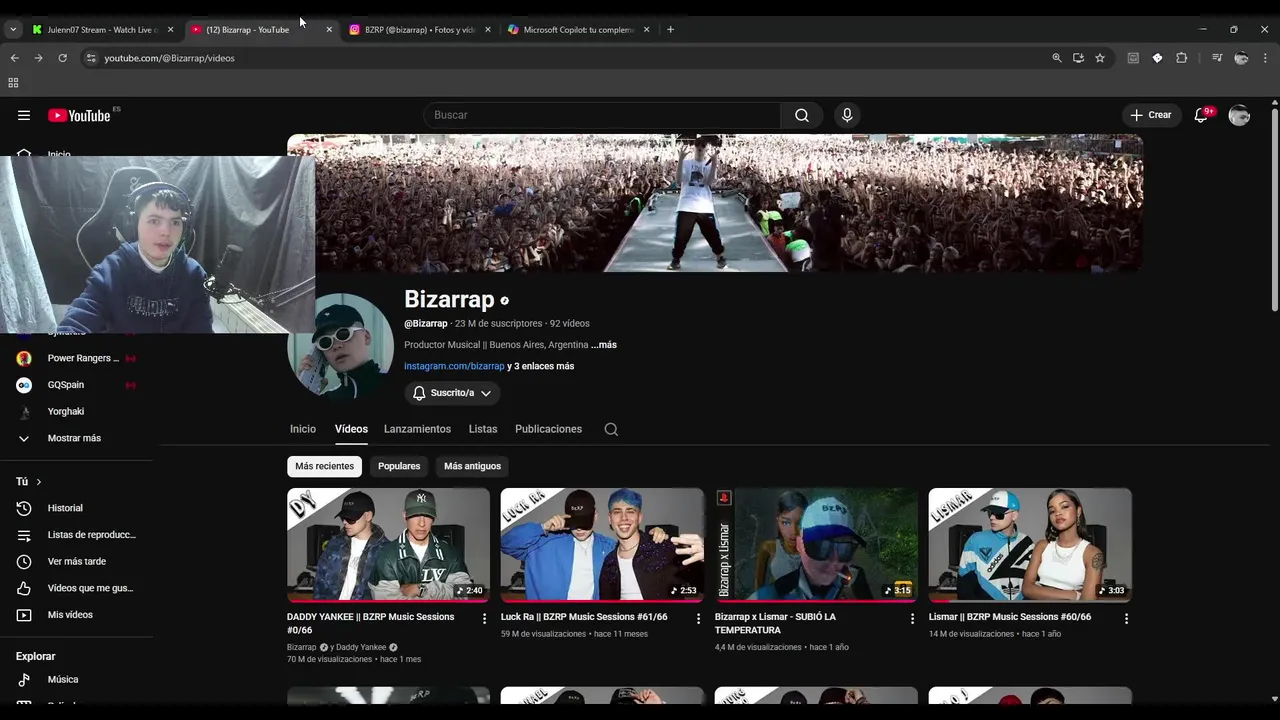Open the Suscrito/a subscription dropdown
The width and height of the screenshot is (1280, 720).
452,393
